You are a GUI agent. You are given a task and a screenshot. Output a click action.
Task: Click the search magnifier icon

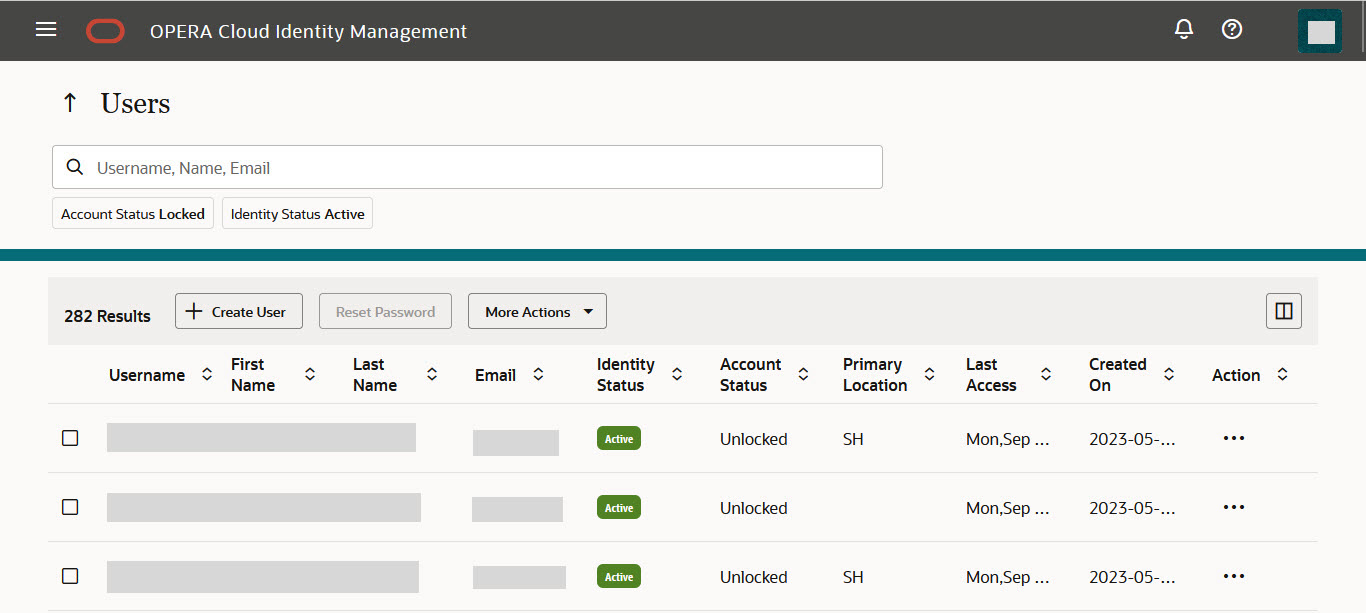(75, 166)
